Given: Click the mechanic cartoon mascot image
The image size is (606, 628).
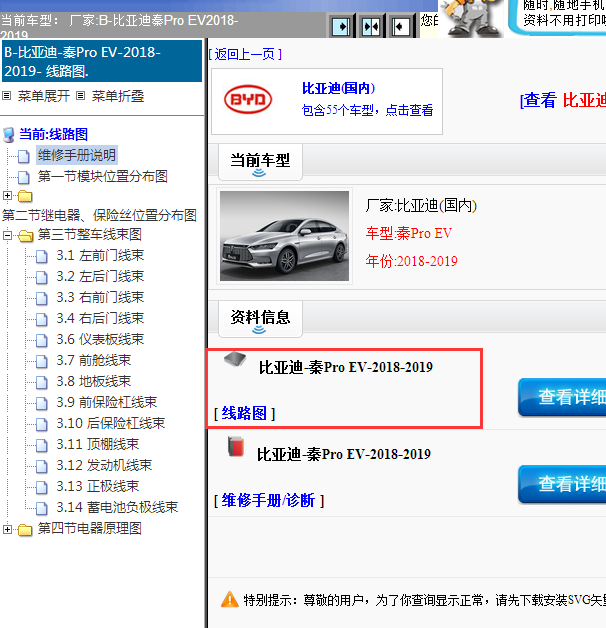Looking at the screenshot, I should coord(471,18).
